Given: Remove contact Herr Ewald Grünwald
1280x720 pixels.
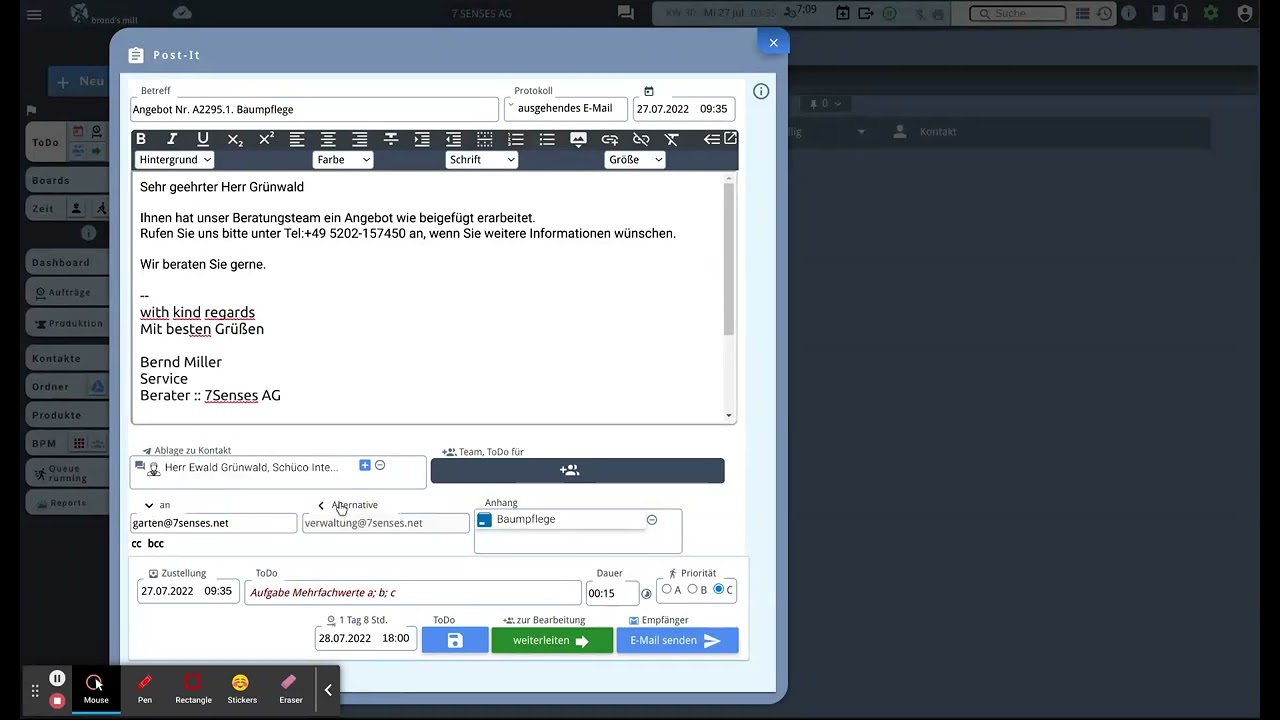Looking at the screenshot, I should coord(380,465).
